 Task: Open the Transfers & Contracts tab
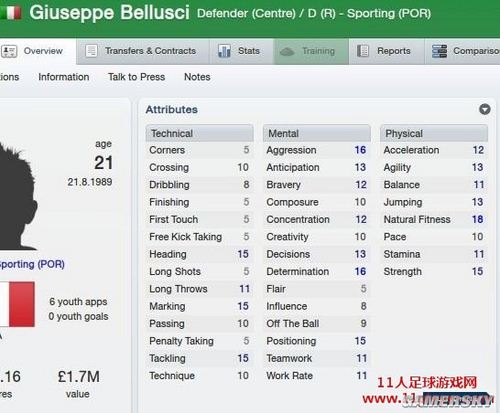click(x=143, y=51)
